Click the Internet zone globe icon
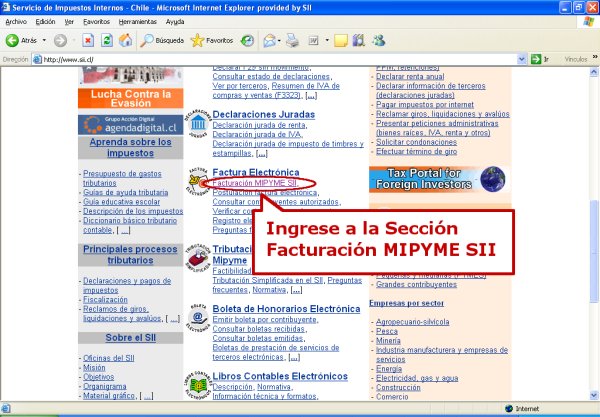This screenshot has width=600, height=417. coord(509,409)
